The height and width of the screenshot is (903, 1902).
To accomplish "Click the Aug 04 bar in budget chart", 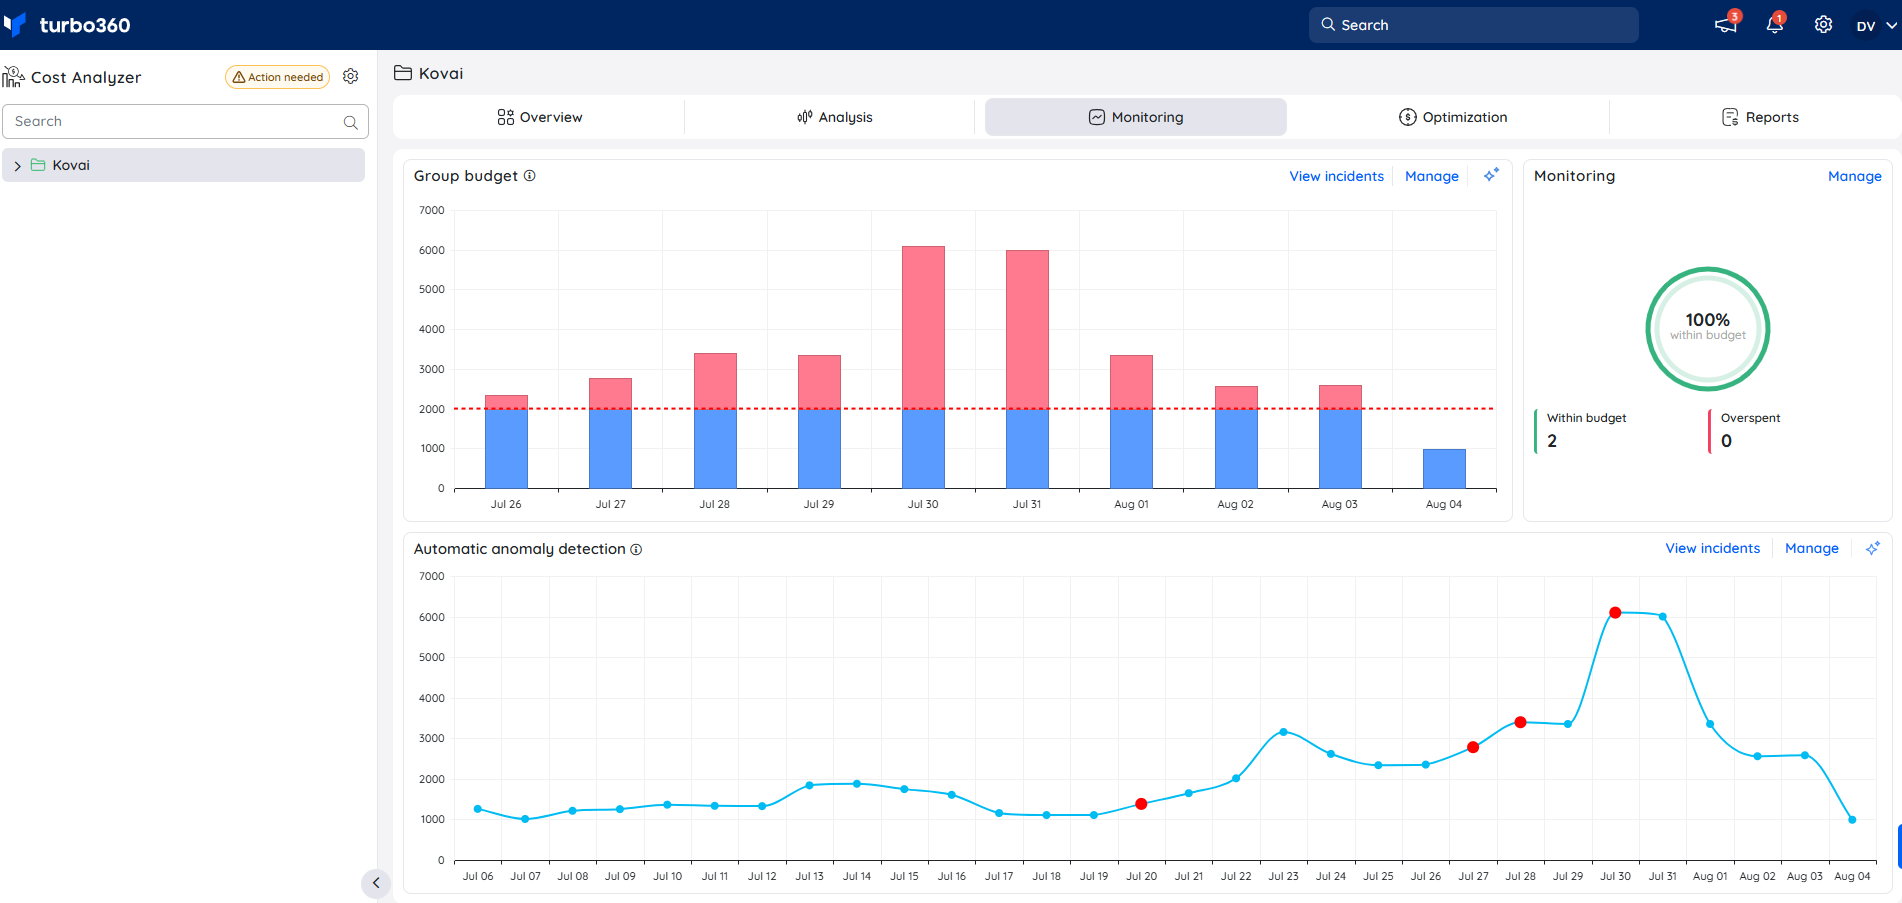I will [x=1444, y=468].
